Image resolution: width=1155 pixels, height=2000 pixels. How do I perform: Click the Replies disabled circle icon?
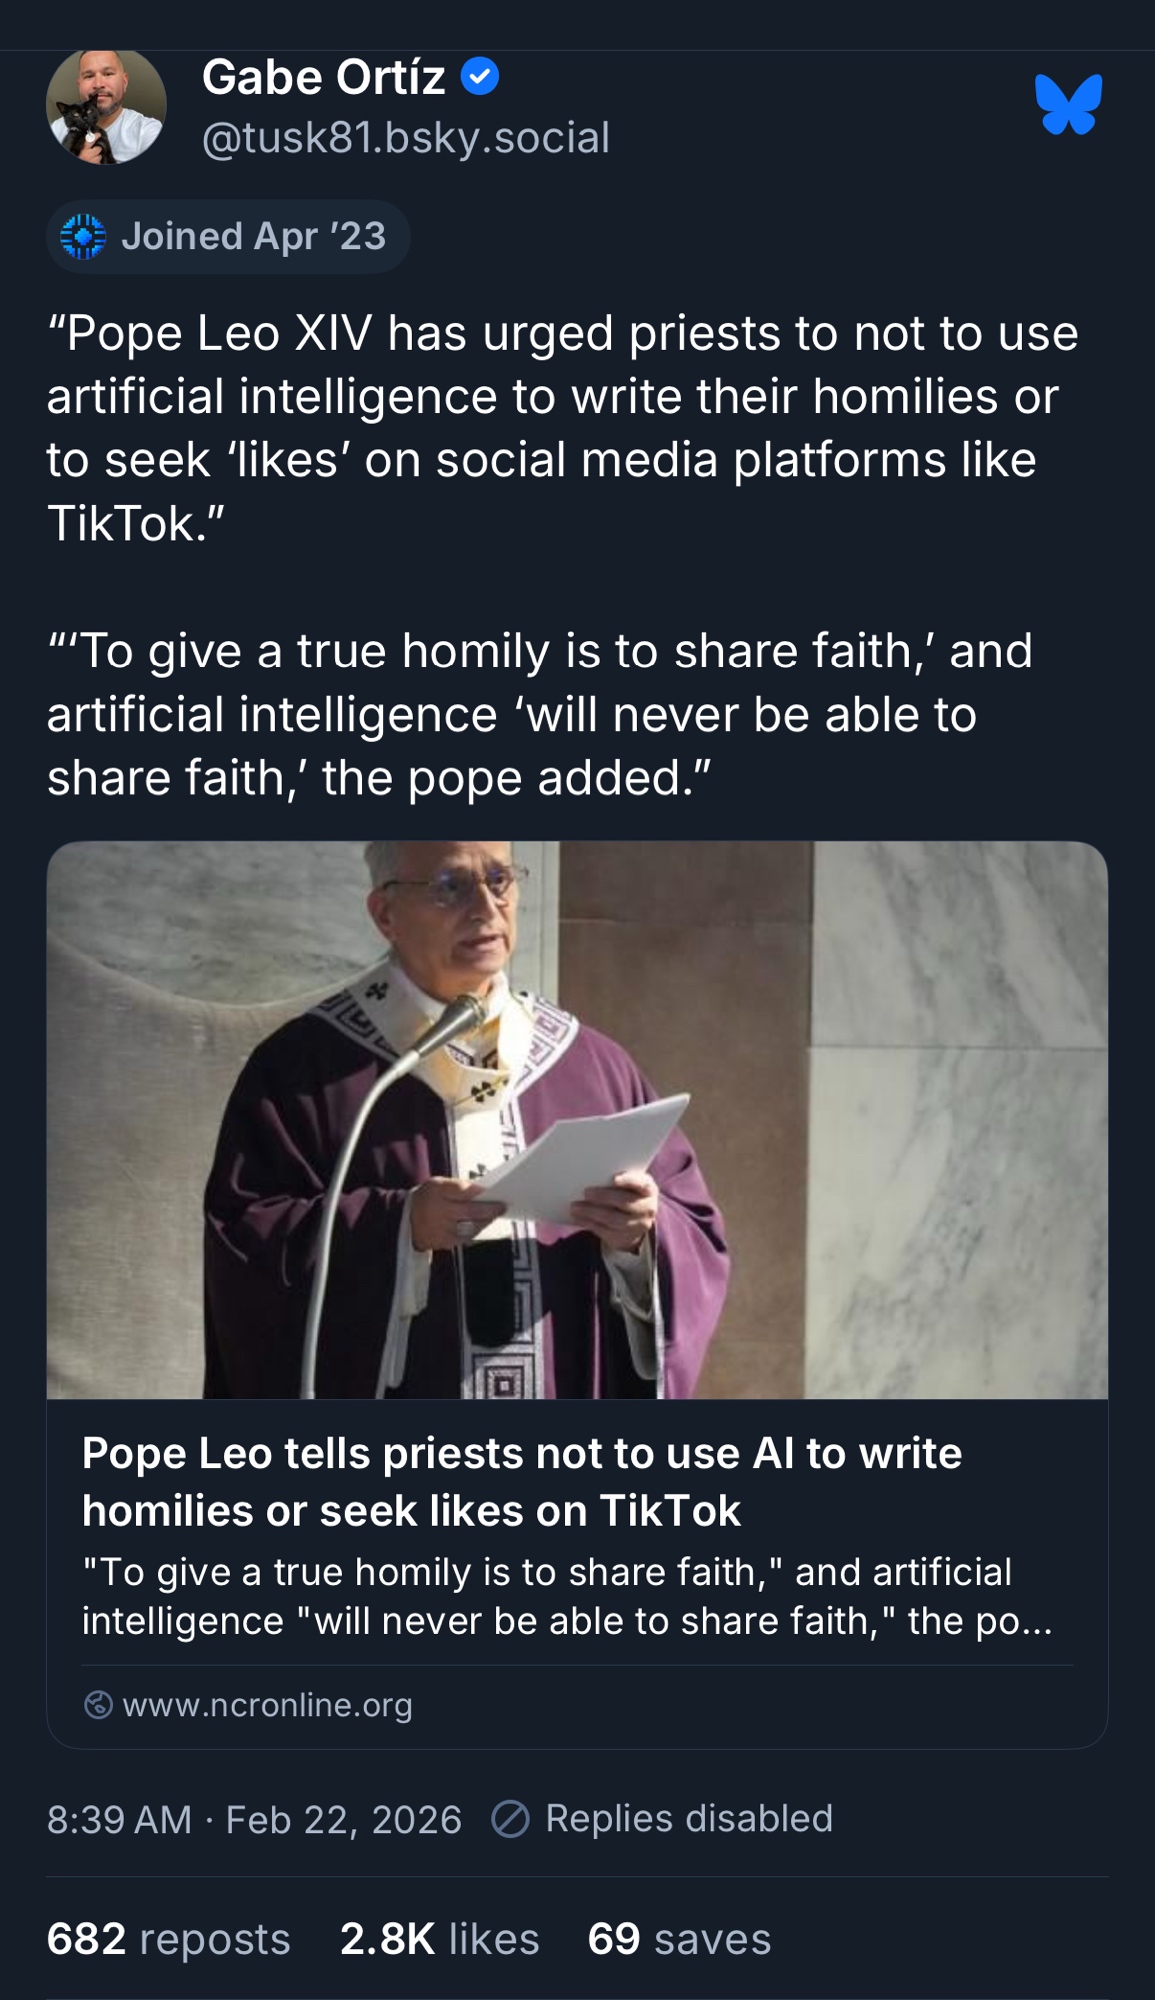pos(510,1819)
